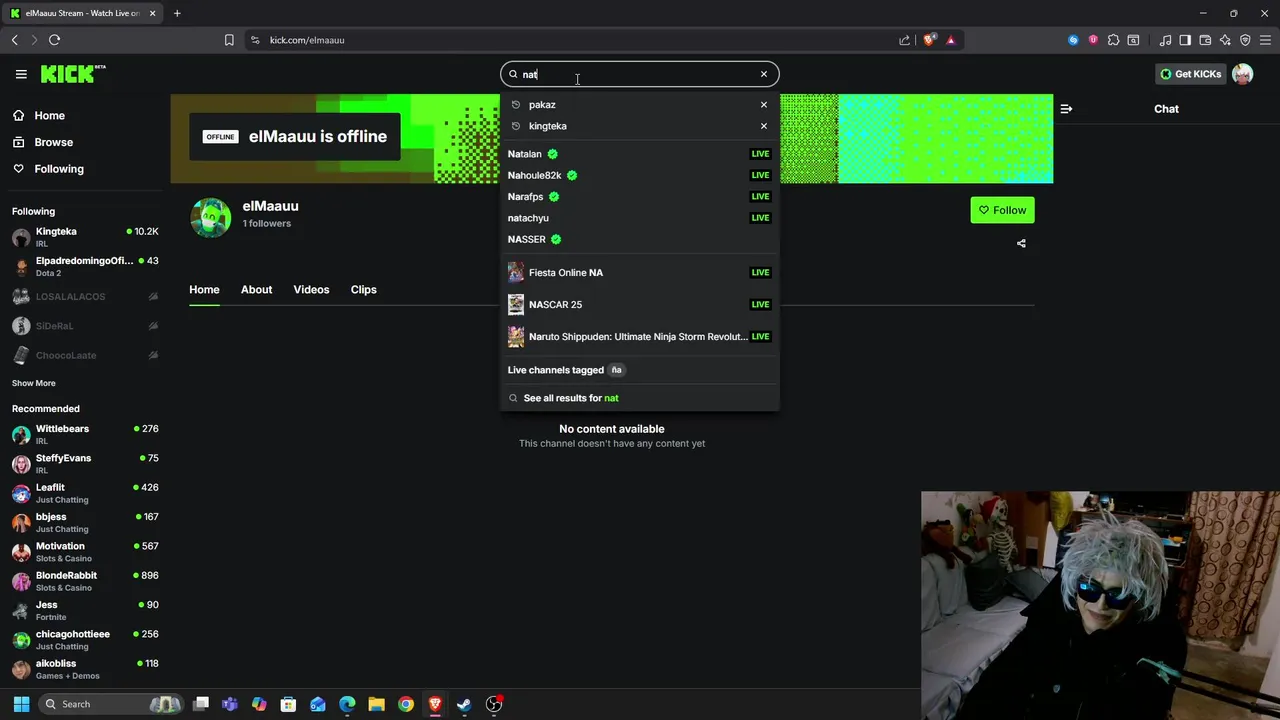1280x720 pixels.
Task: Open Kingteka followed channel
Action: click(85, 237)
